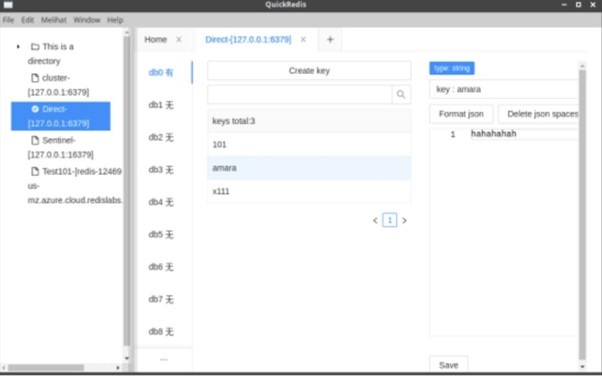Image resolution: width=602 pixels, height=376 pixels.
Task: Click the value text 'hahahahah' in editor
Action: 493,134
